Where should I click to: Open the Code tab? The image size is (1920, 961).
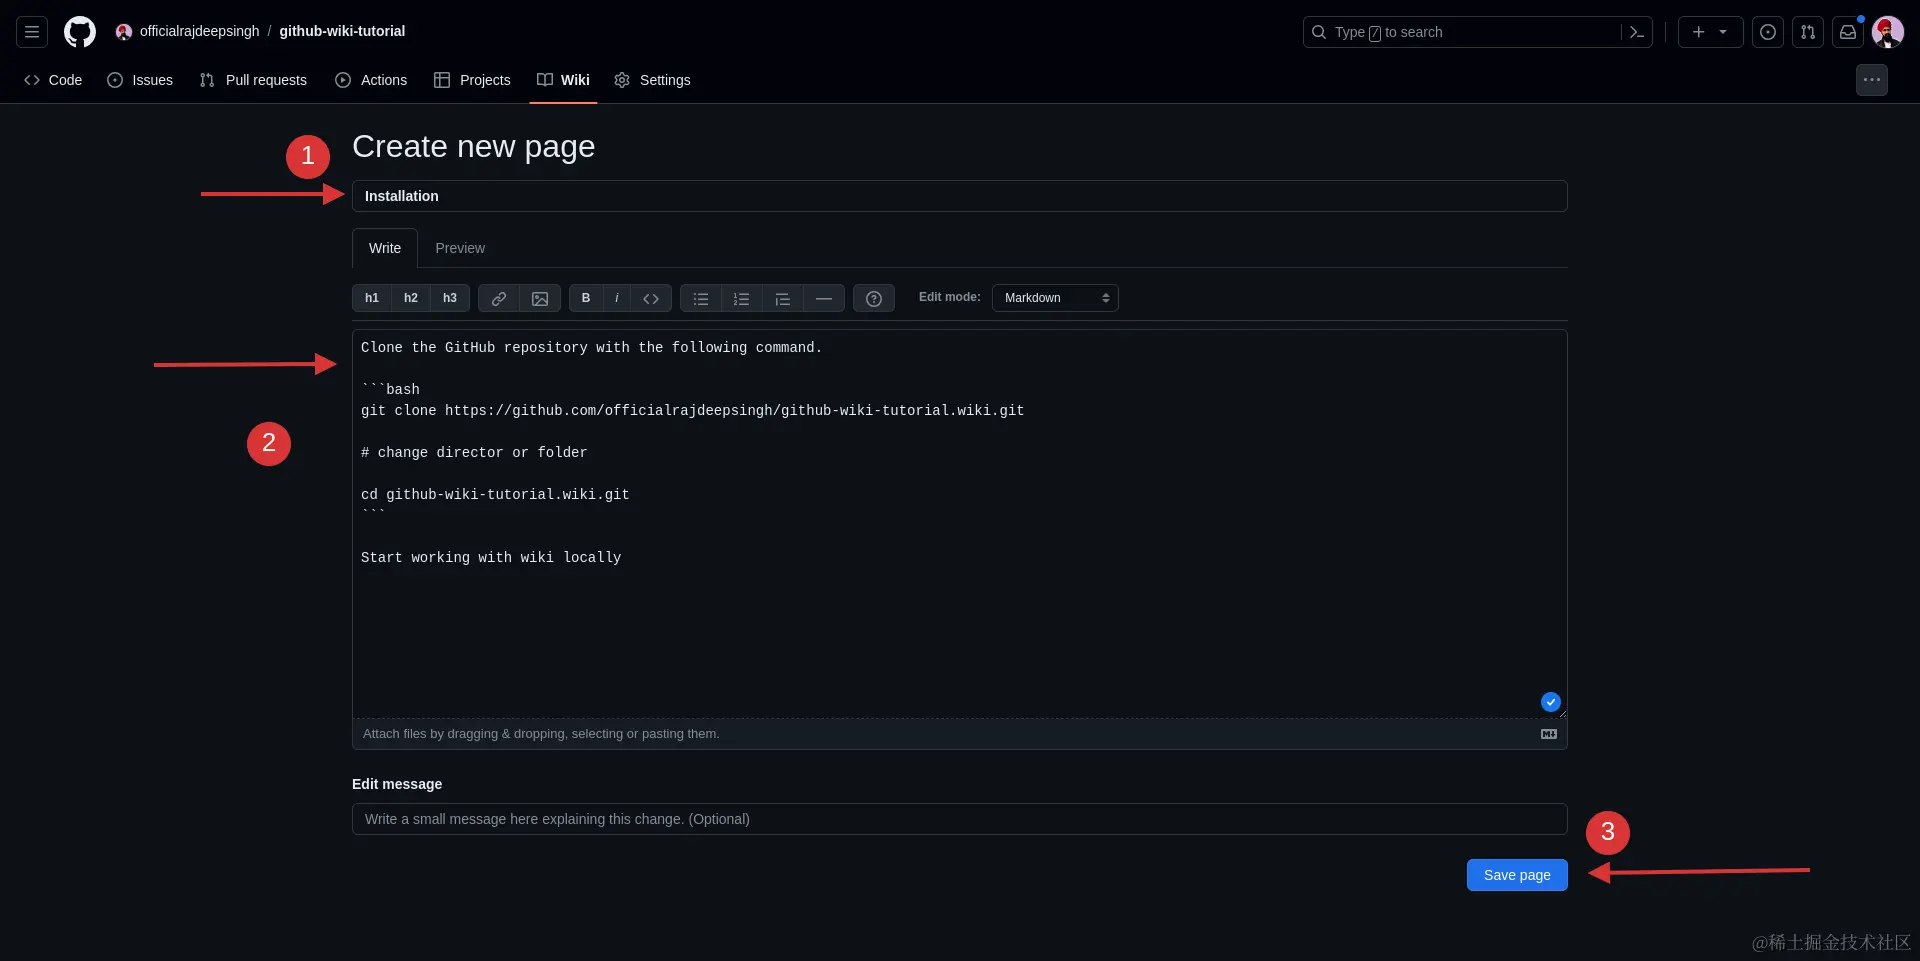coord(53,80)
